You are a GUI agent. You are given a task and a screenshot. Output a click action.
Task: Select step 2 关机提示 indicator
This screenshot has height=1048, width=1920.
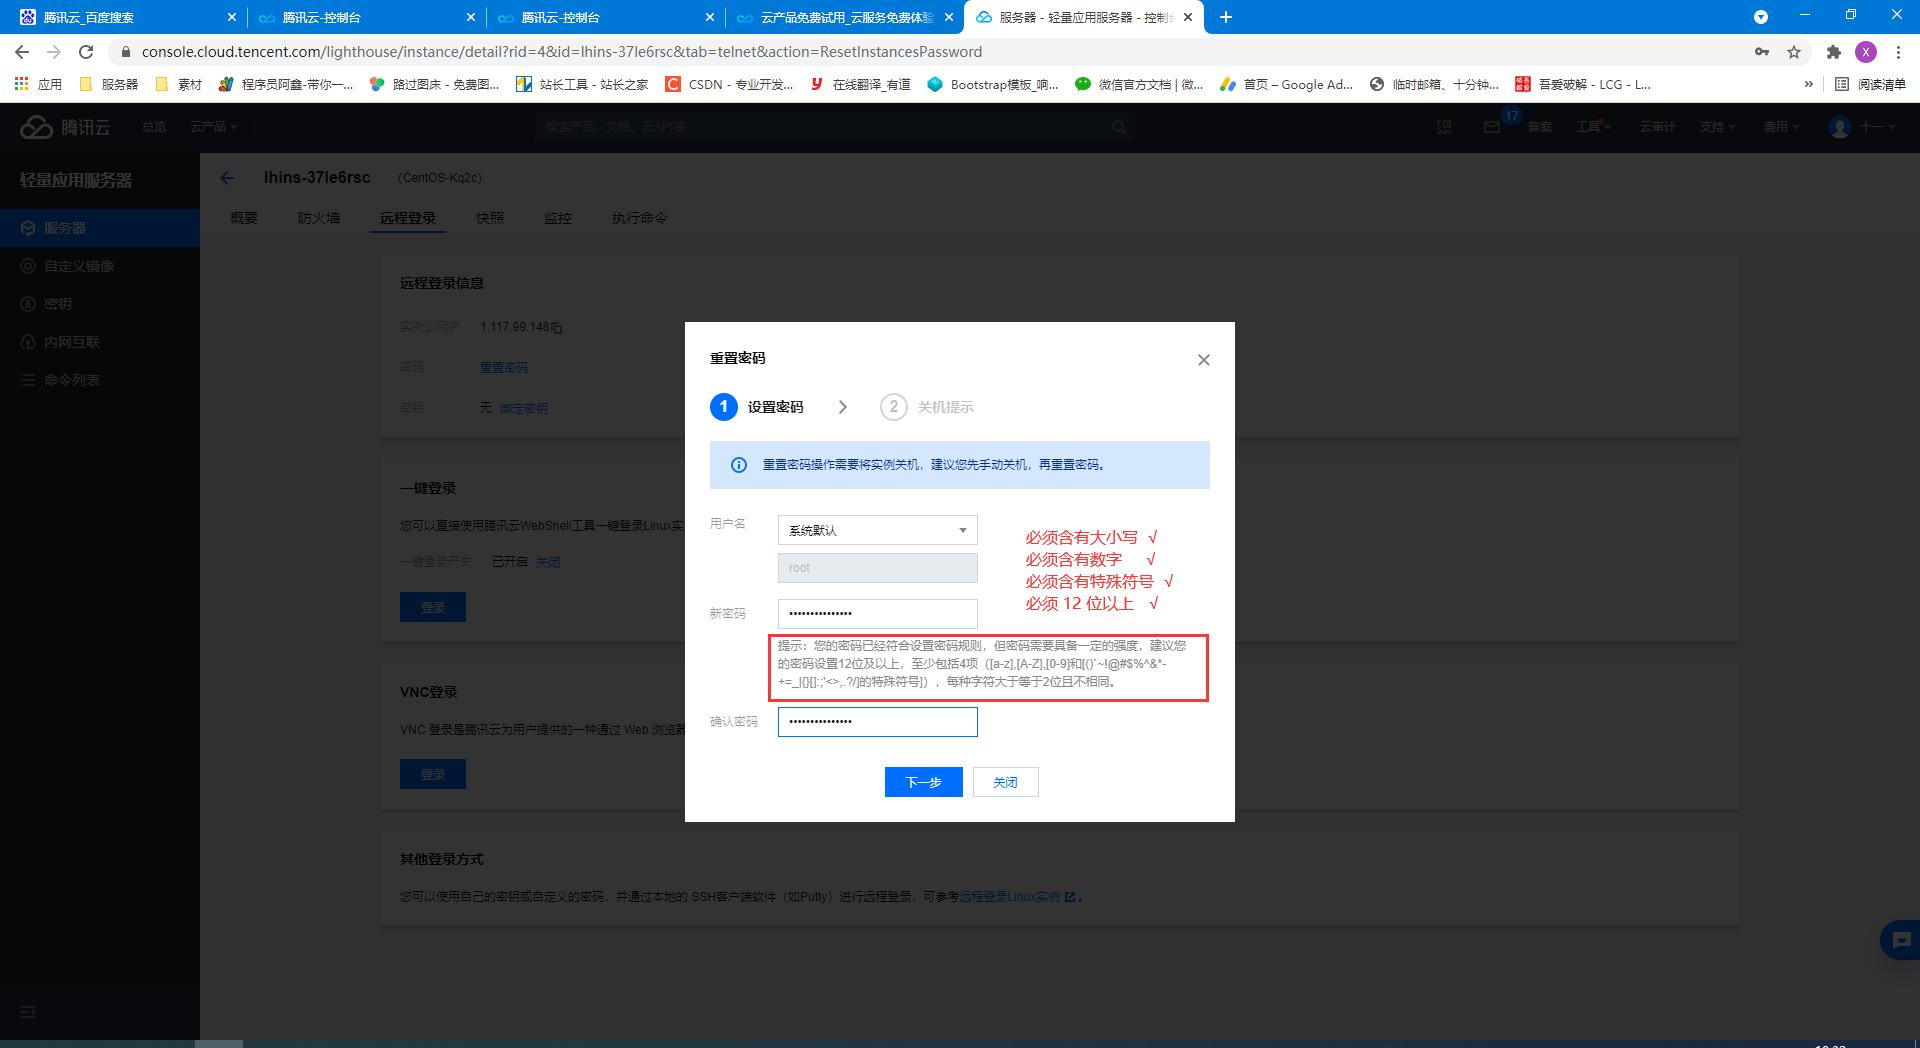(x=926, y=407)
